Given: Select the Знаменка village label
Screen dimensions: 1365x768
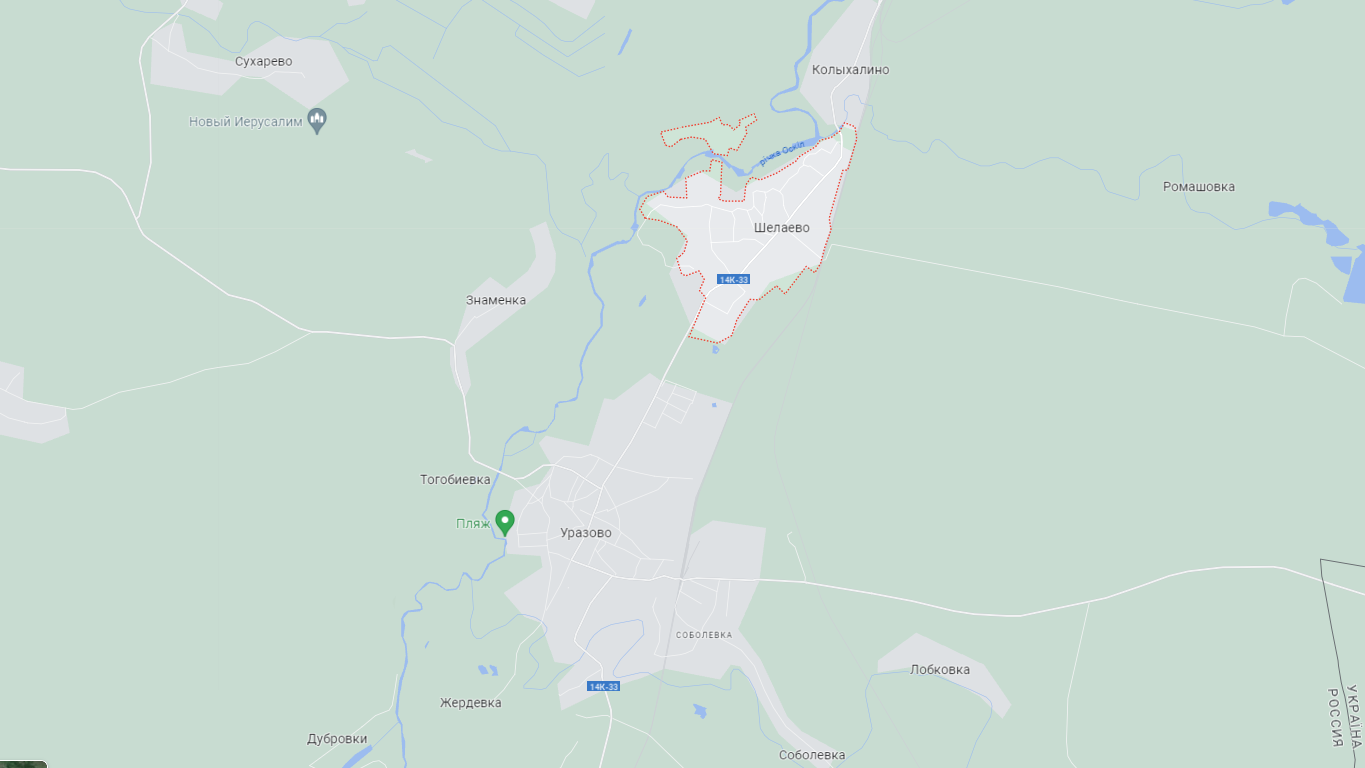Looking at the screenshot, I should coord(496,300).
